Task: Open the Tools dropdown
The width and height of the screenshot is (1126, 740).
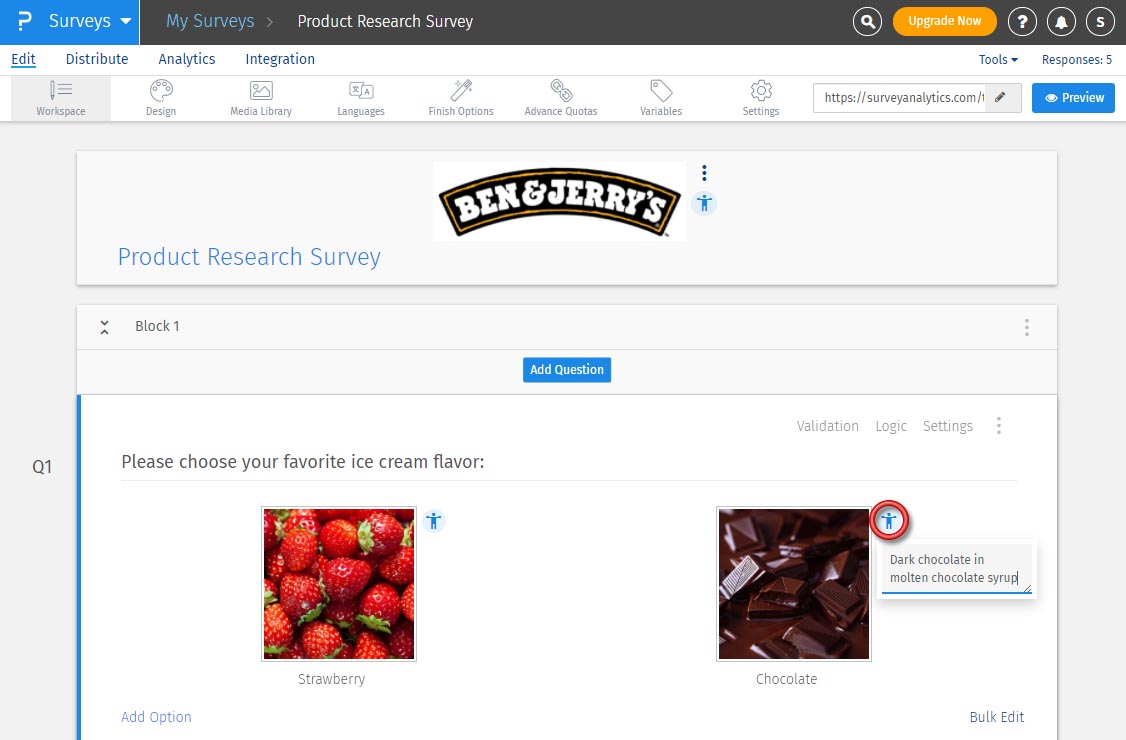Action: [997, 59]
